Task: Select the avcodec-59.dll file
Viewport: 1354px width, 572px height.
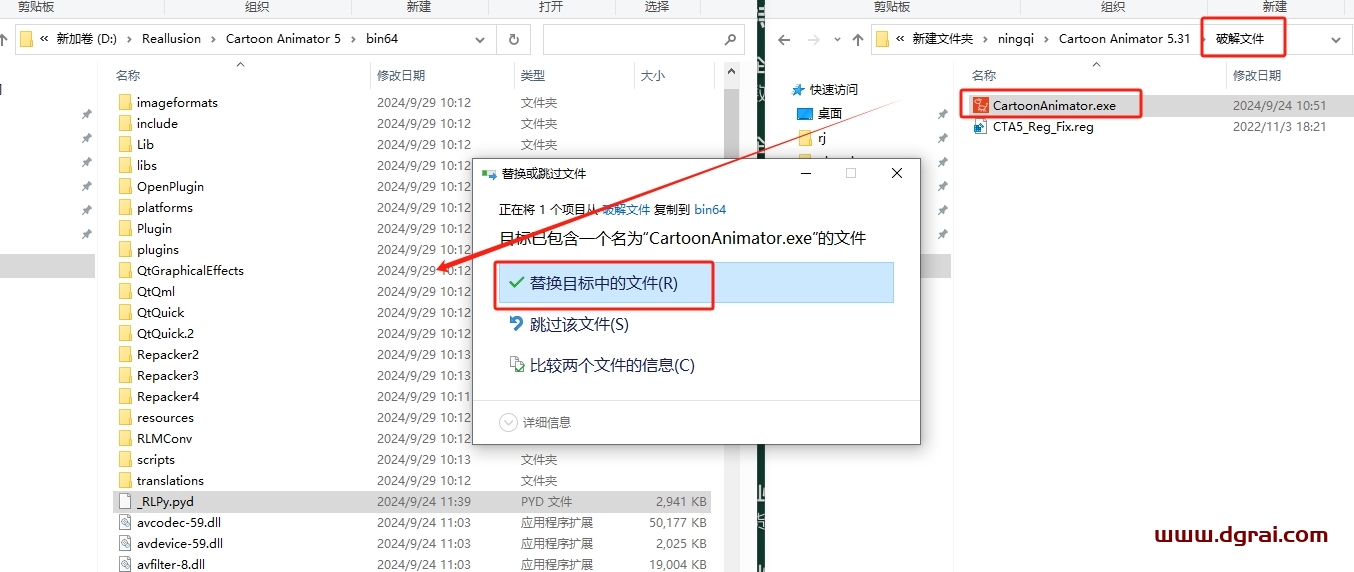Action: point(179,522)
